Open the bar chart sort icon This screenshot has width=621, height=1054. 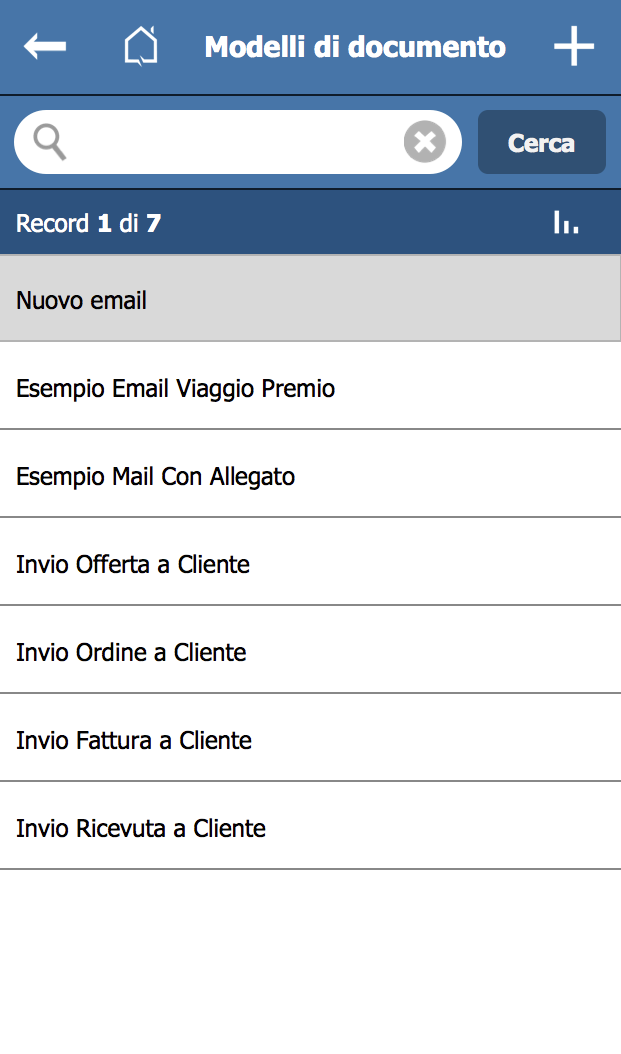pyautogui.click(x=566, y=222)
